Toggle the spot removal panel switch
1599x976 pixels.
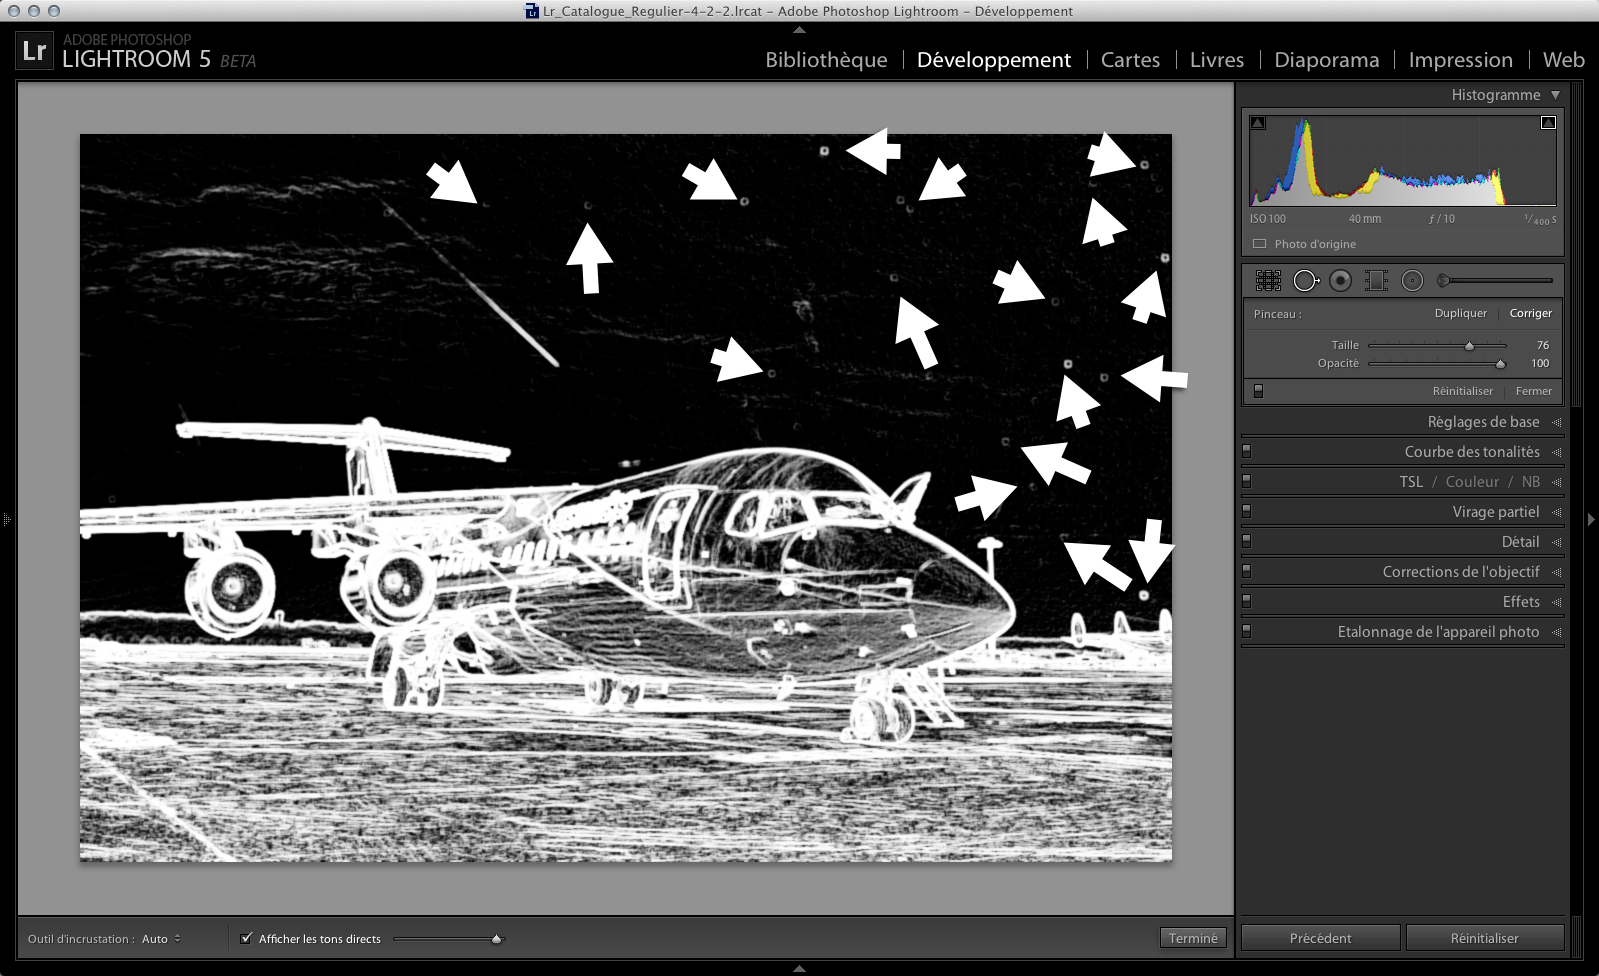pyautogui.click(x=1258, y=391)
